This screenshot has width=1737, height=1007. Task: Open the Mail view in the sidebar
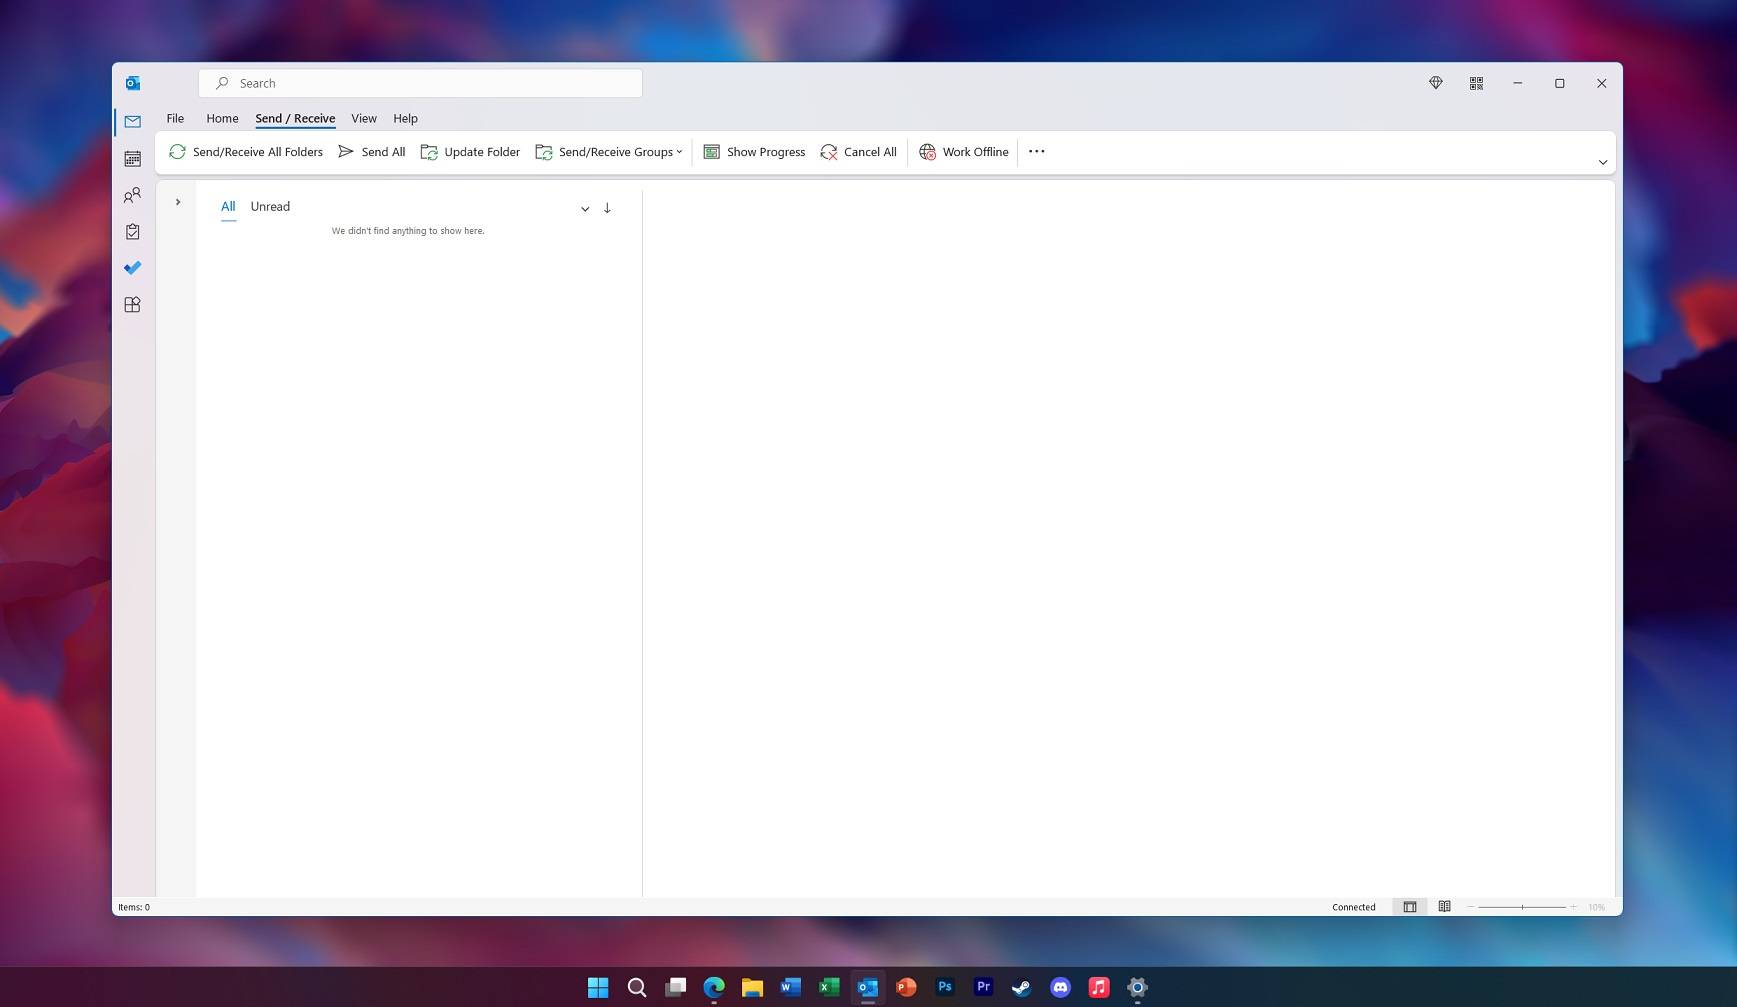[132, 121]
